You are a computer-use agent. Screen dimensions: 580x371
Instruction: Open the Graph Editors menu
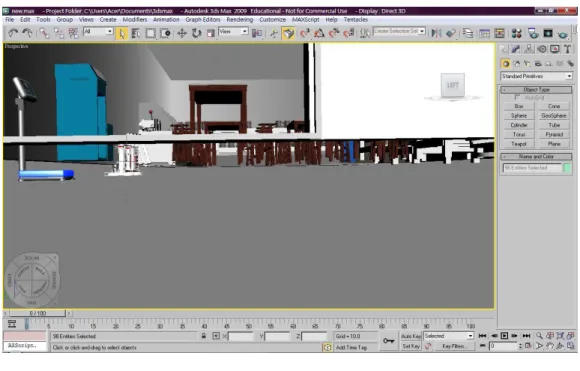point(203,20)
